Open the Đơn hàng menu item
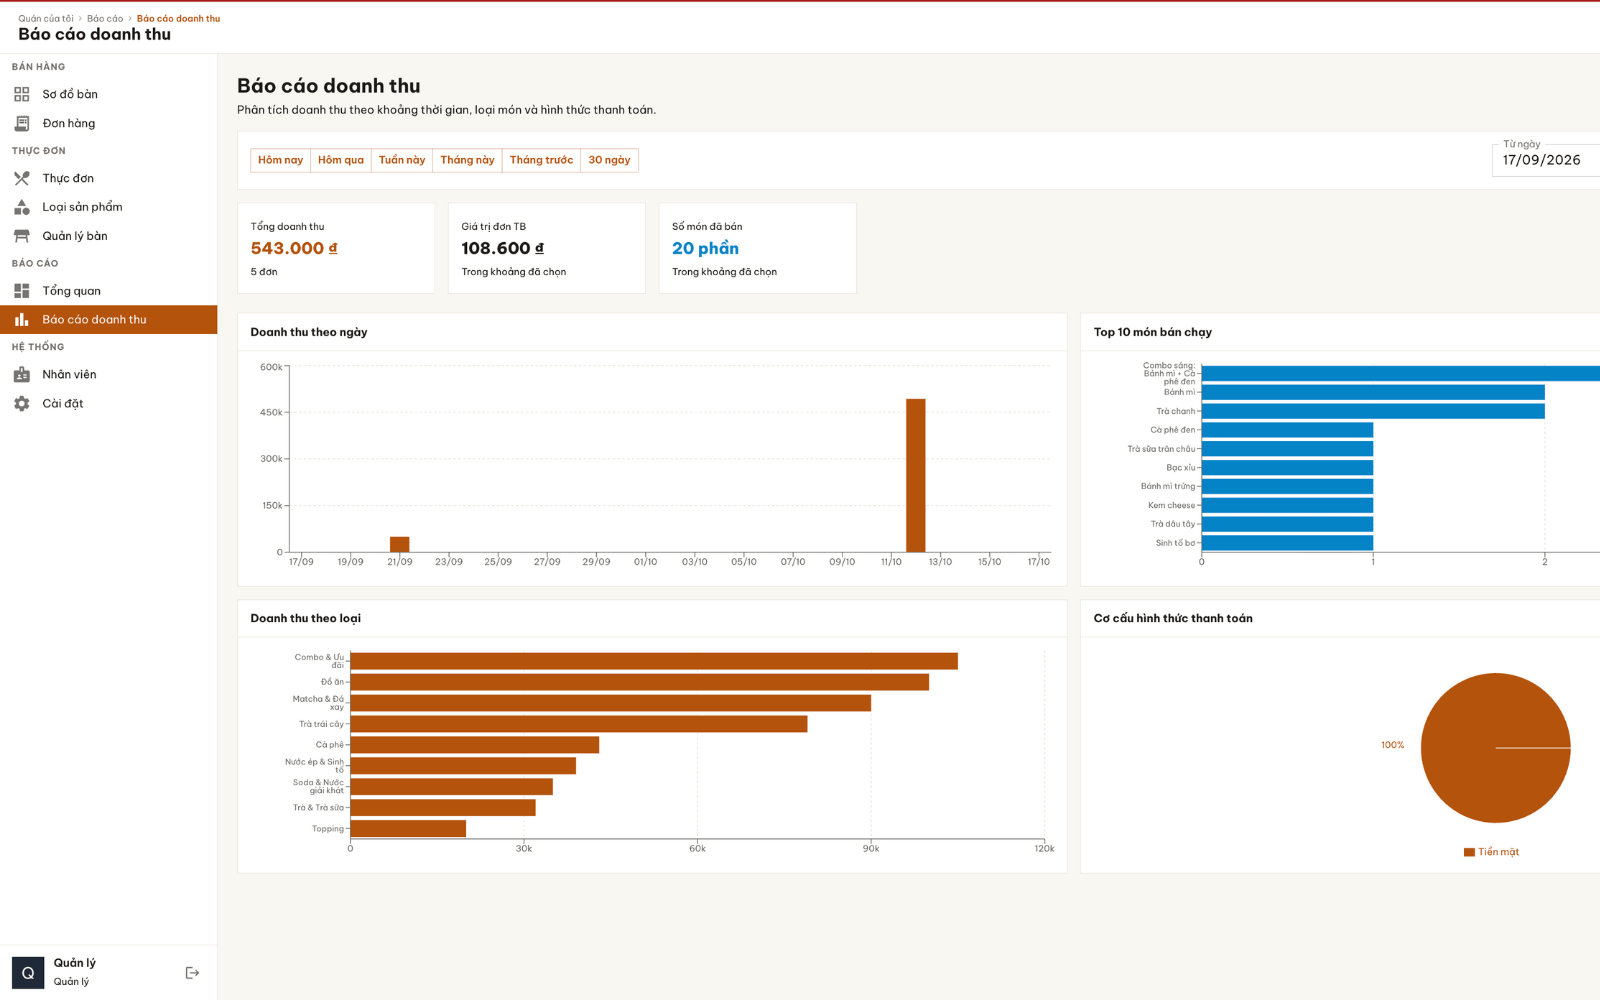This screenshot has height=1000, width=1600. [x=108, y=123]
